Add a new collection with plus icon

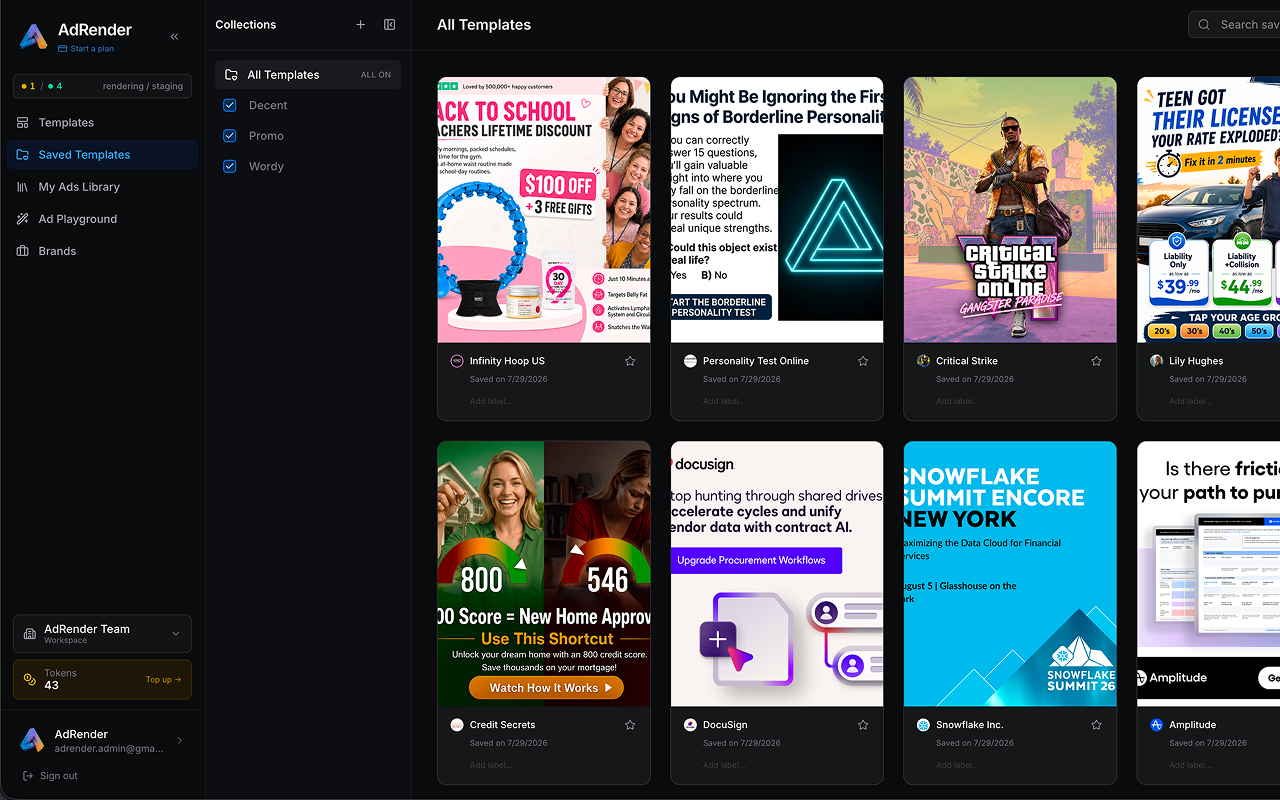[x=361, y=25]
